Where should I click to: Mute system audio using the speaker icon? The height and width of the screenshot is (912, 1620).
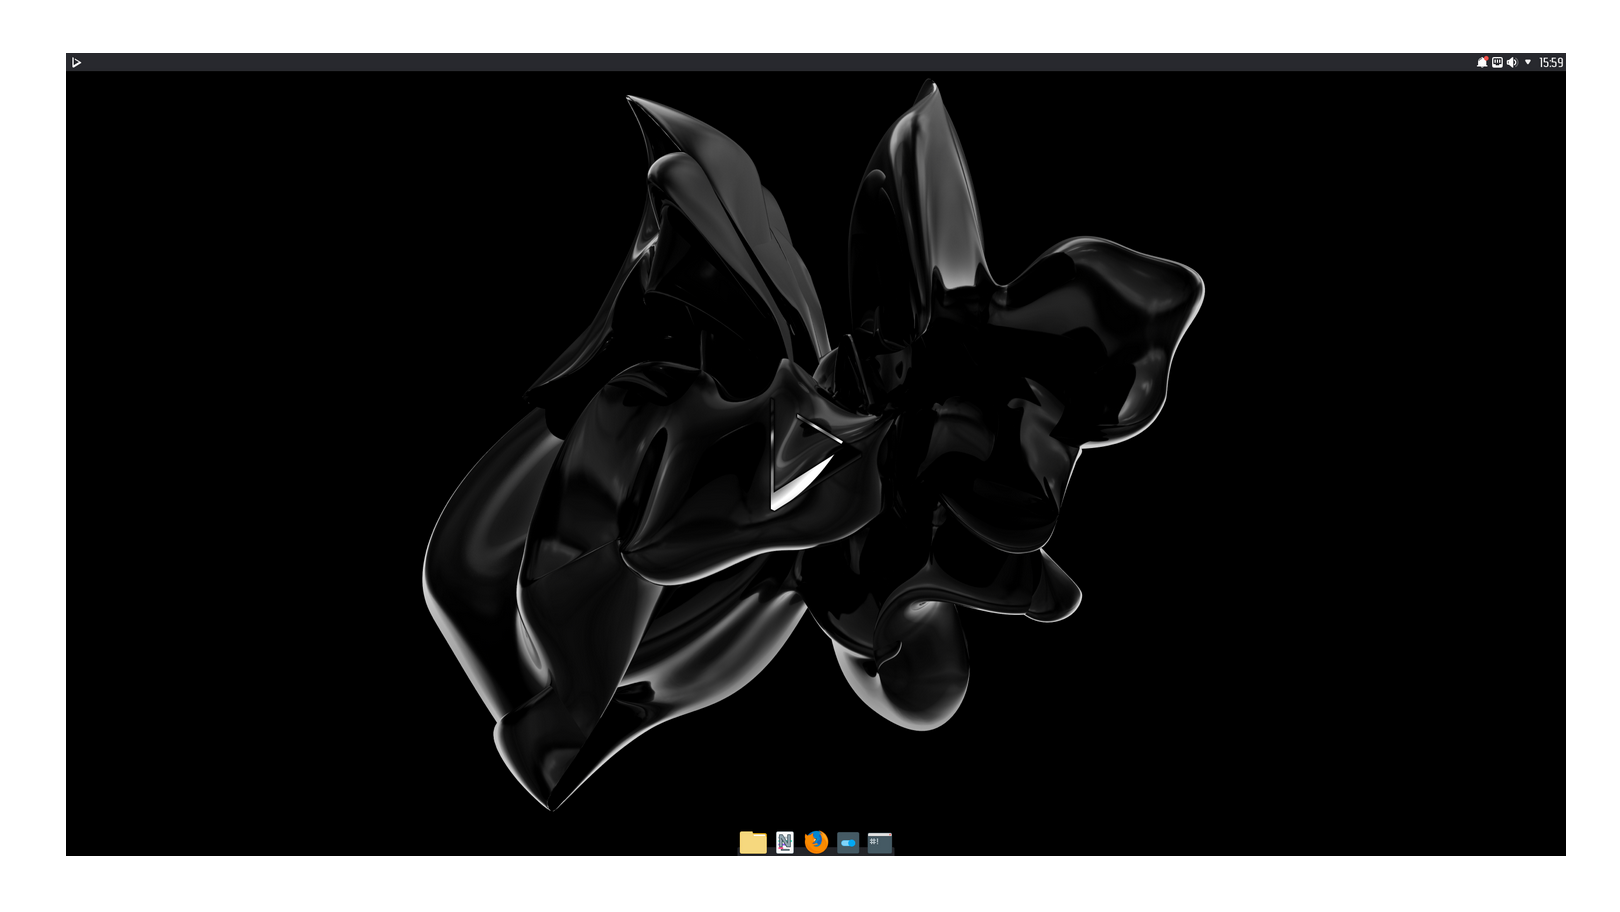tap(1512, 62)
